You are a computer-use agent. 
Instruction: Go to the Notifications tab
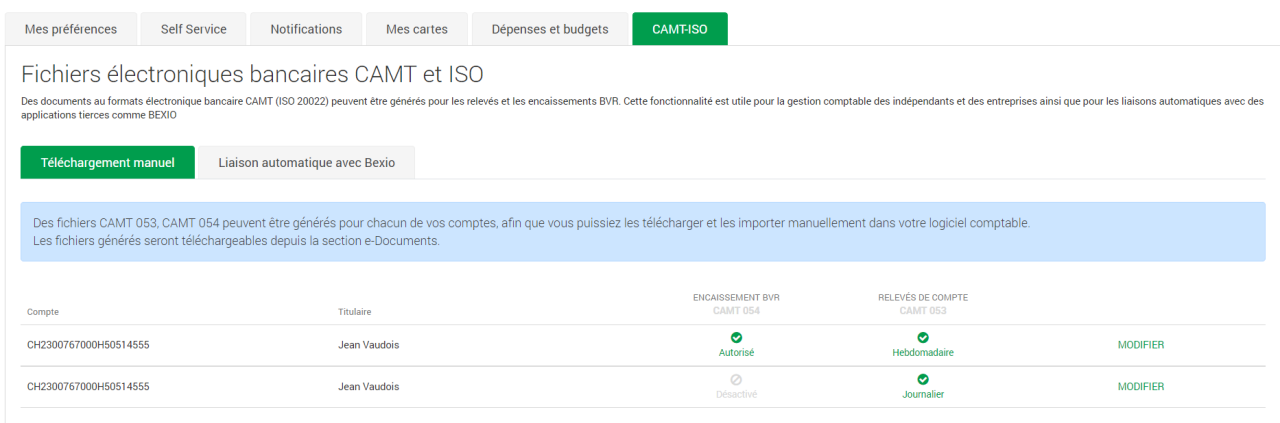pos(306,29)
